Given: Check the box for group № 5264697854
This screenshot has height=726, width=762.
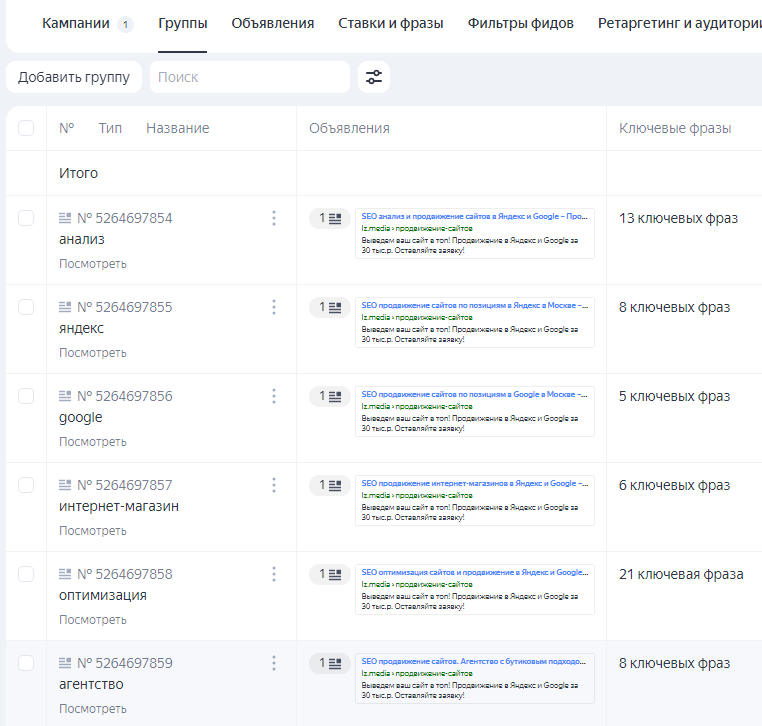Looking at the screenshot, I should [26, 218].
